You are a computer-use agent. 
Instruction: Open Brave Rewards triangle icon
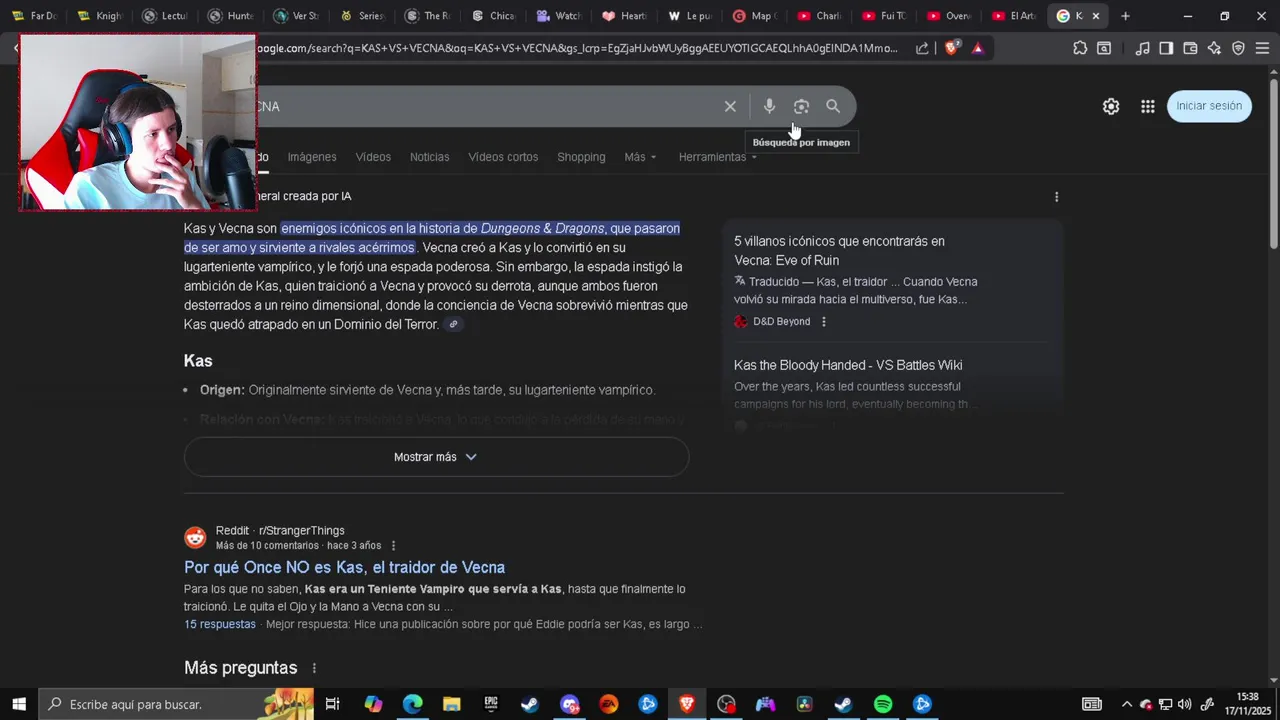pos(977,48)
